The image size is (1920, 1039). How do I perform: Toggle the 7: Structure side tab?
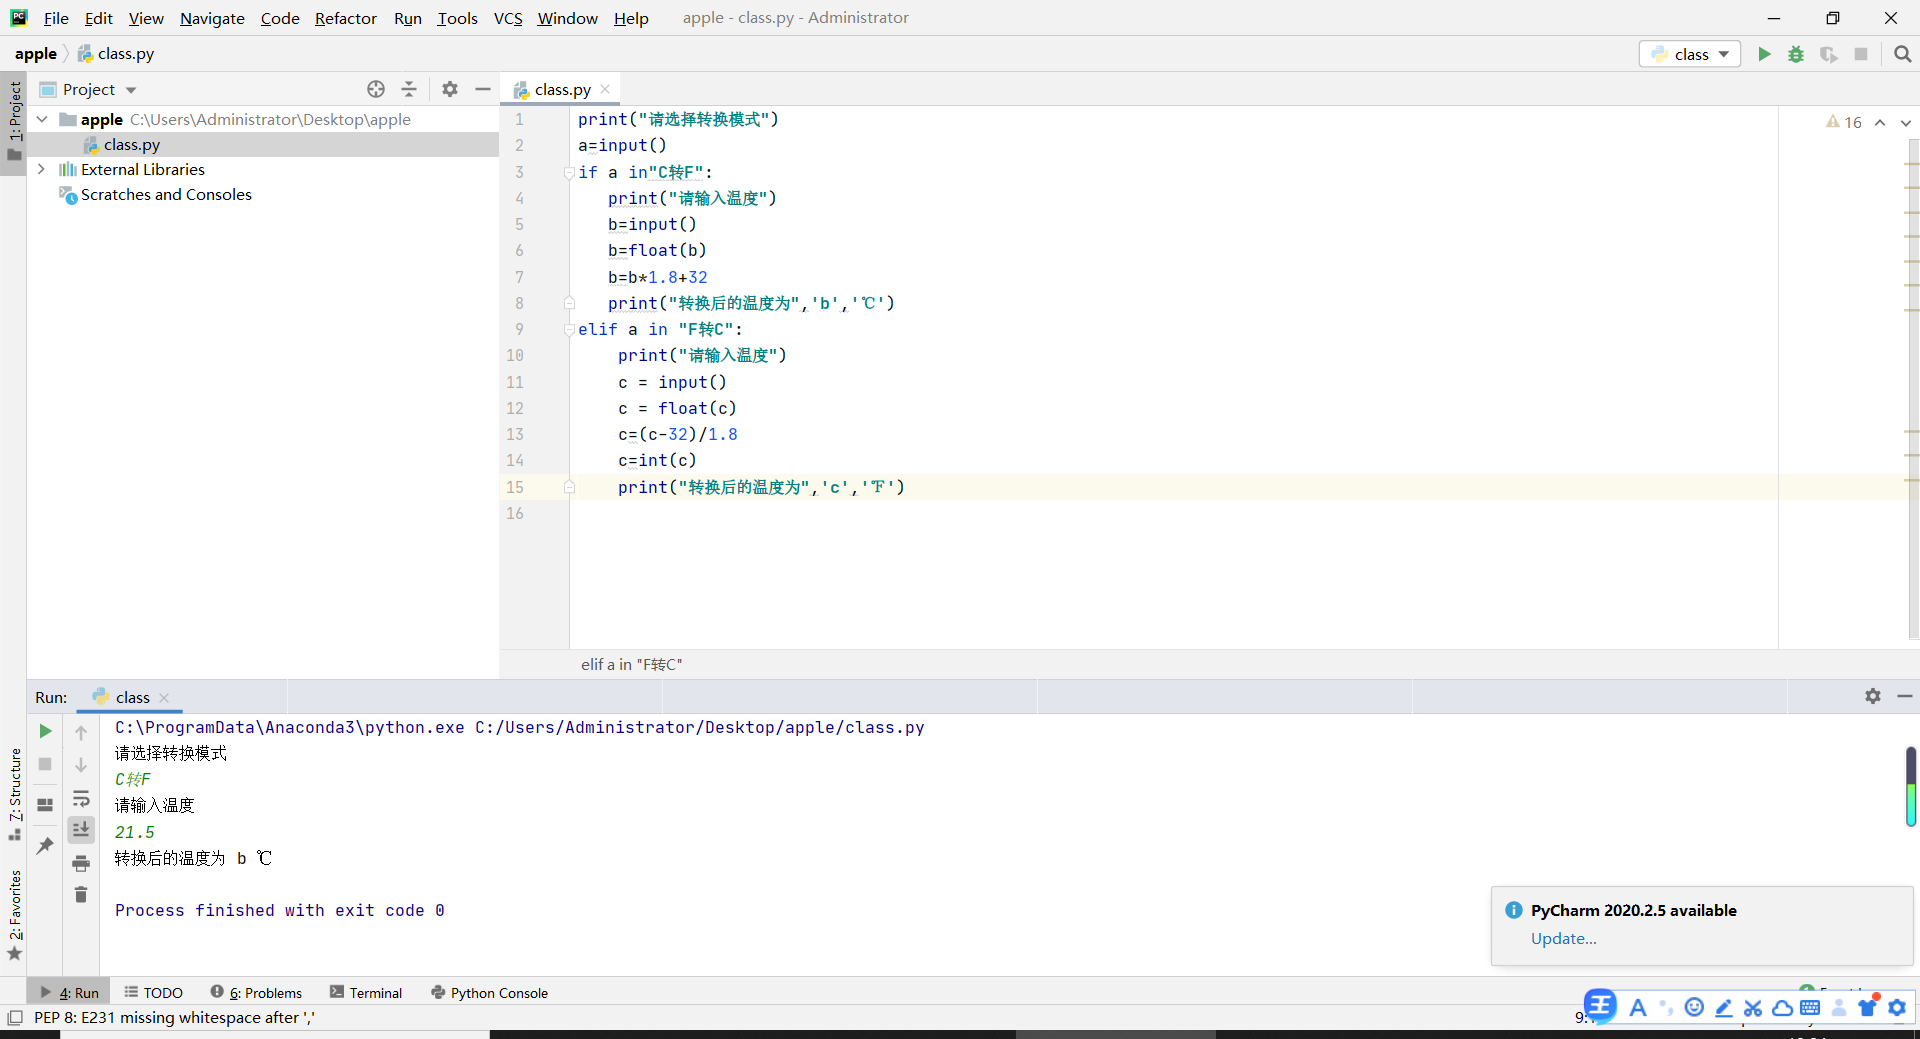(14, 793)
